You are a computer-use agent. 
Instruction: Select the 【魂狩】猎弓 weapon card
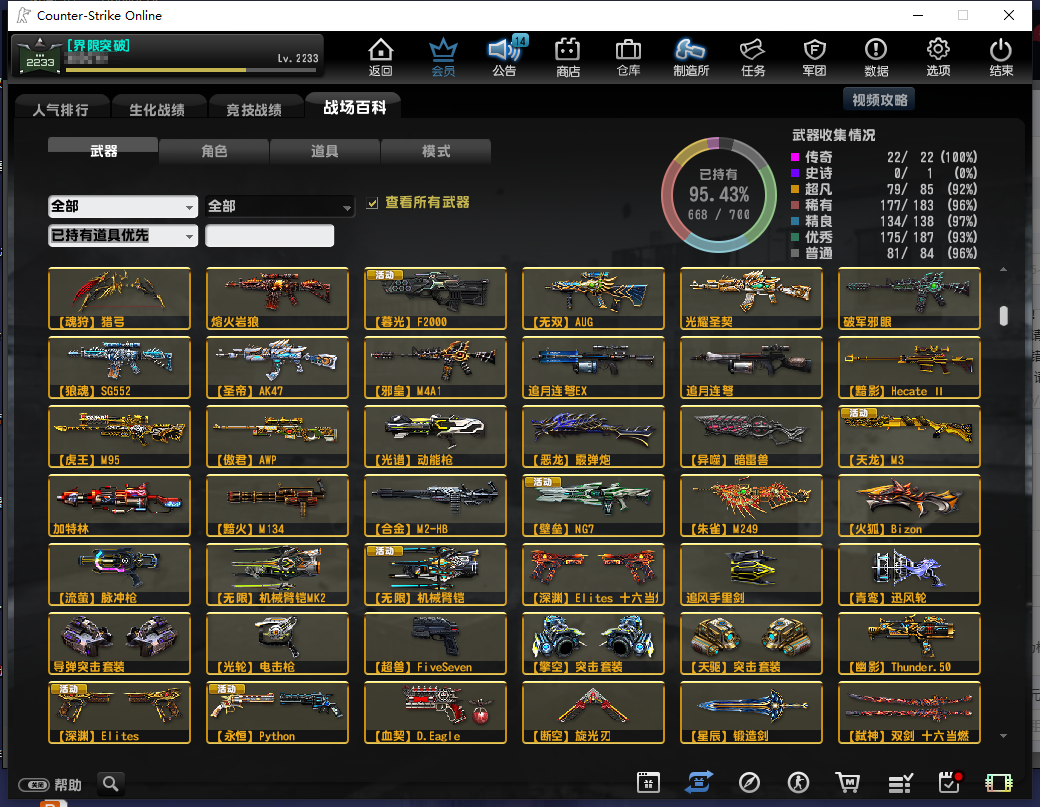pos(119,298)
